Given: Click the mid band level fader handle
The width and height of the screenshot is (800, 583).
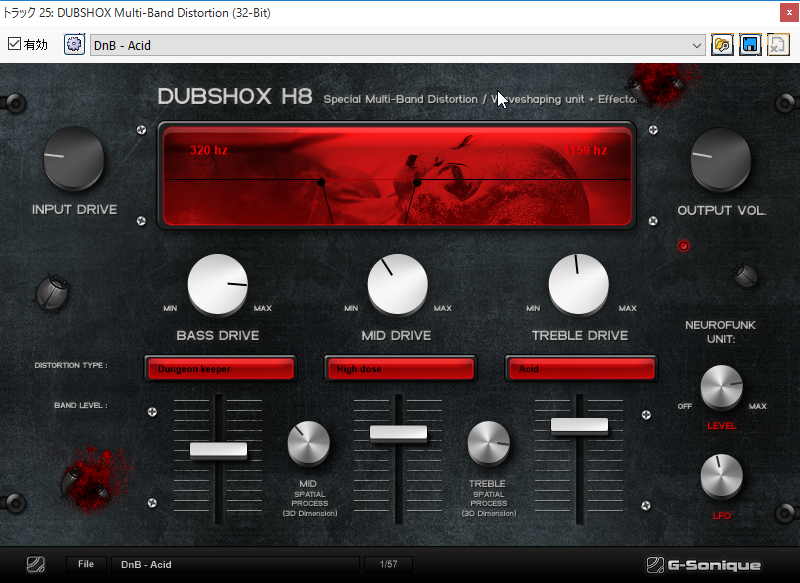Looking at the screenshot, I should [398, 433].
